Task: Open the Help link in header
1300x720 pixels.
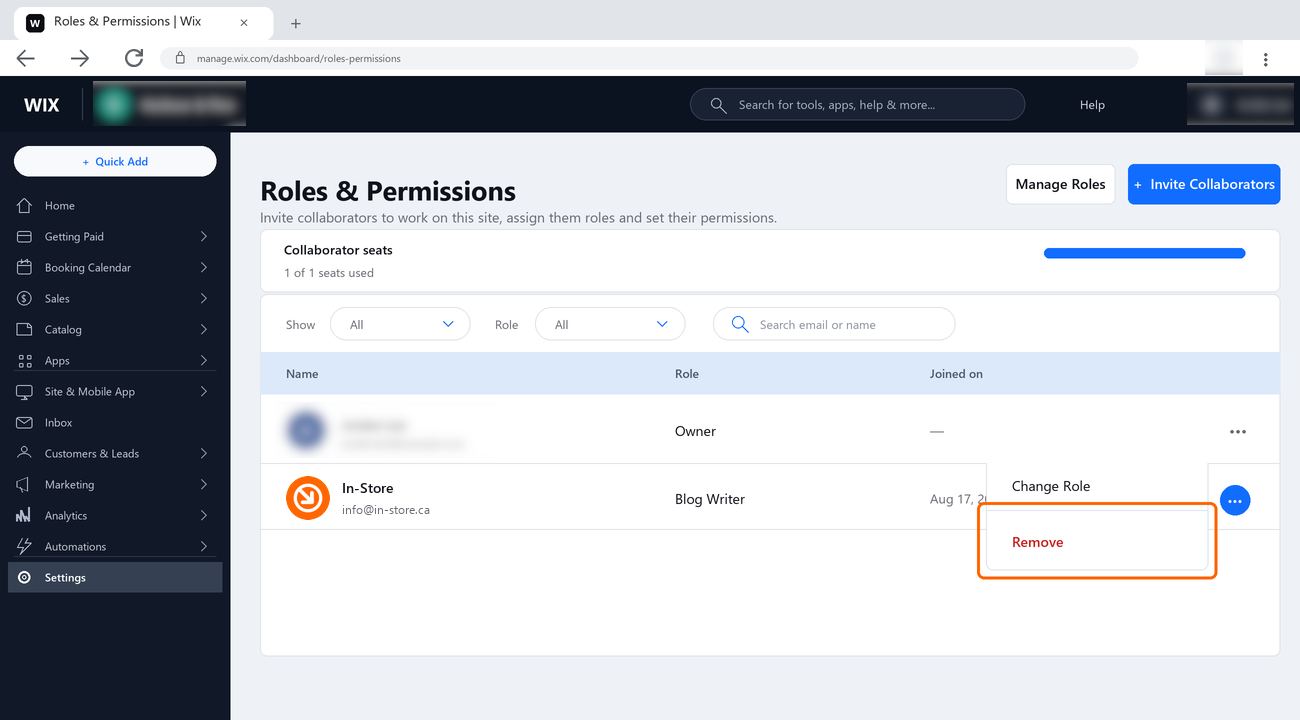Action: click(1092, 105)
